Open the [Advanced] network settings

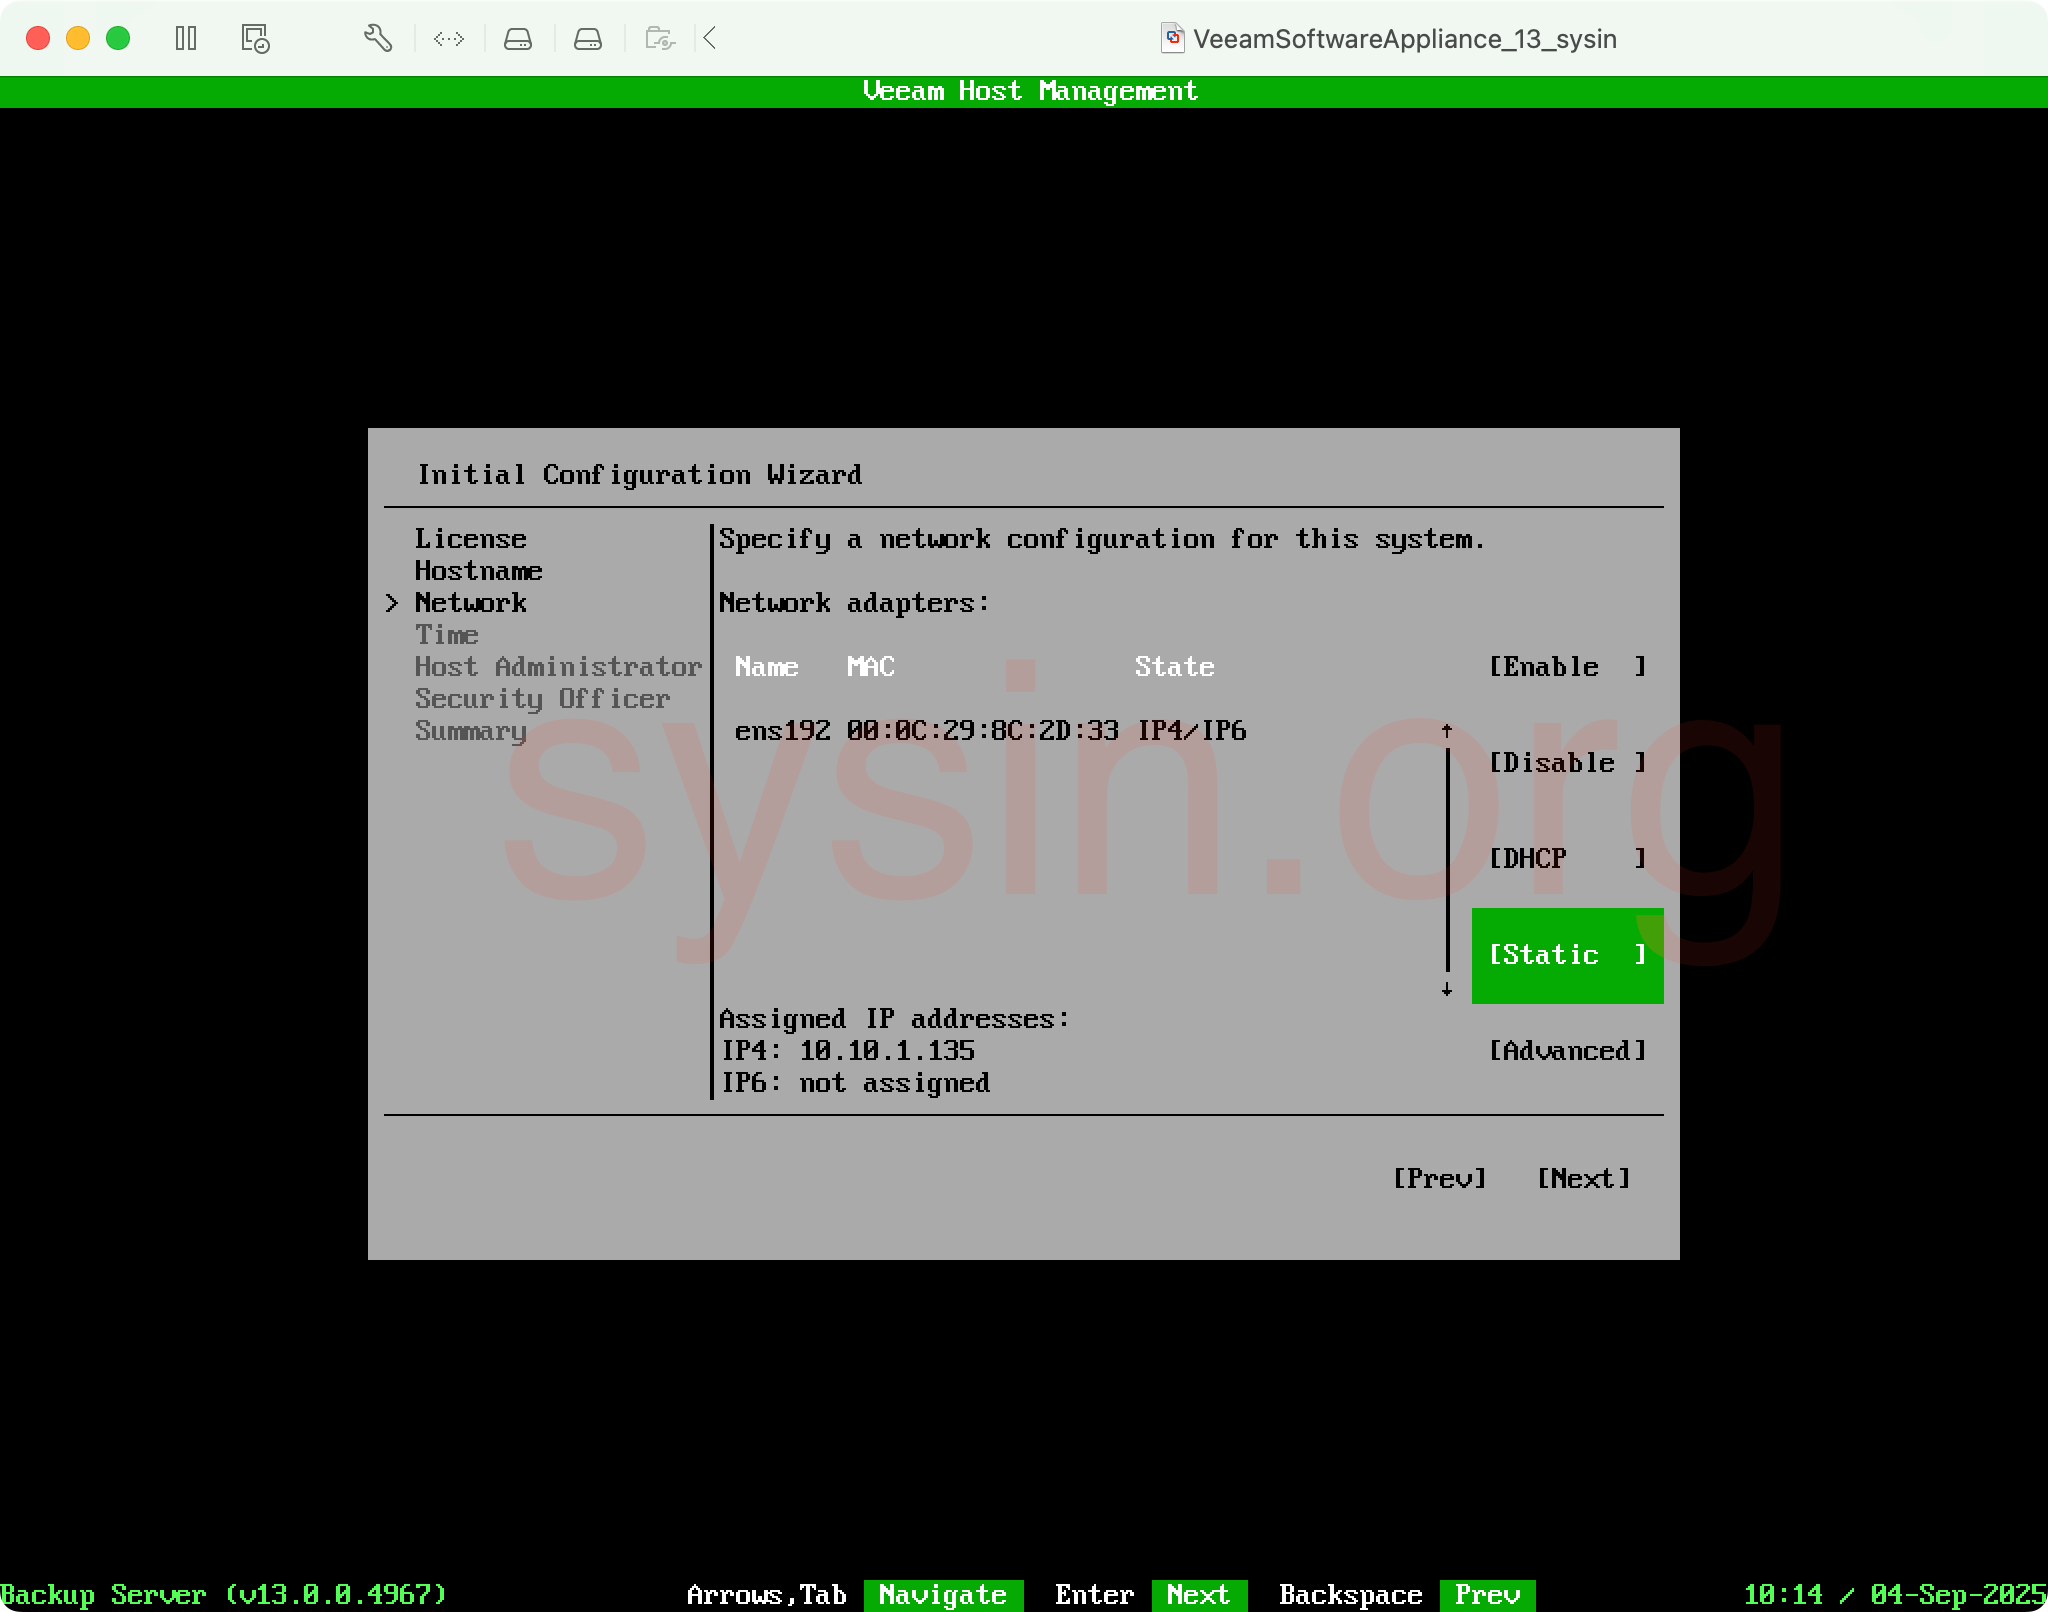tap(1566, 1051)
